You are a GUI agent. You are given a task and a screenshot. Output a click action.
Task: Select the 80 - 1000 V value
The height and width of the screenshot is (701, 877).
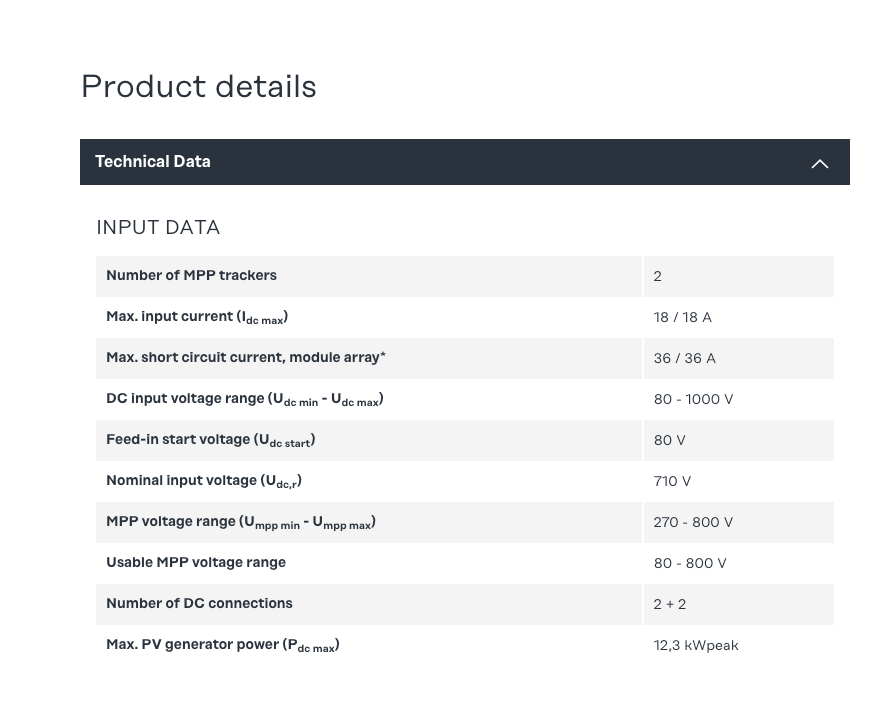693,399
